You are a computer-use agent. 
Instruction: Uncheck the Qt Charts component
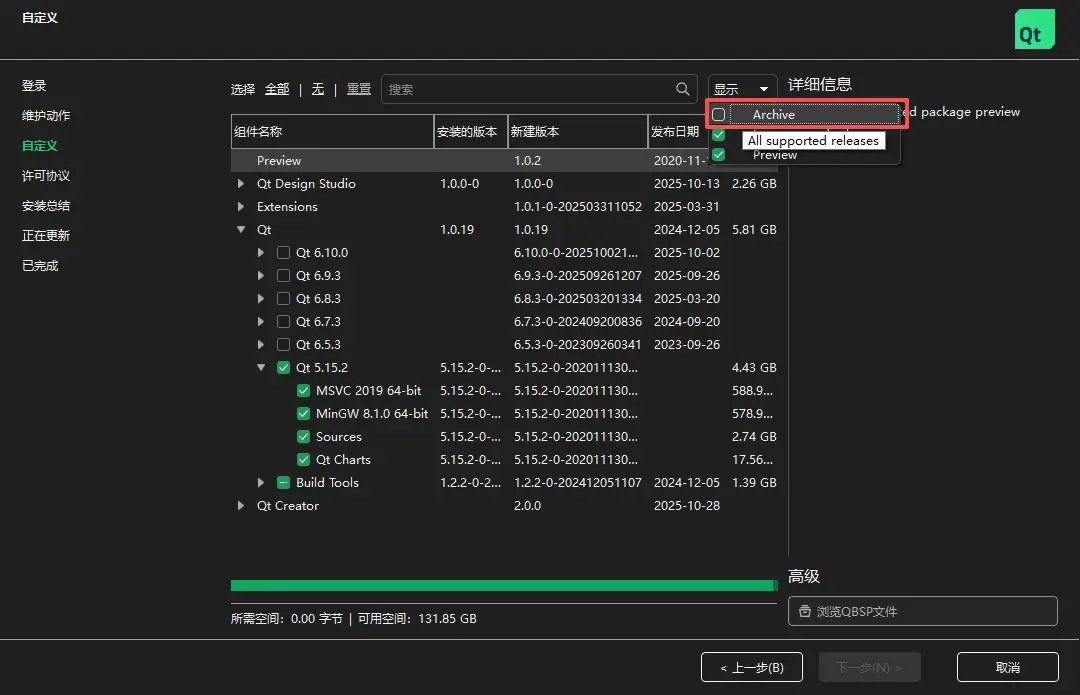point(303,459)
